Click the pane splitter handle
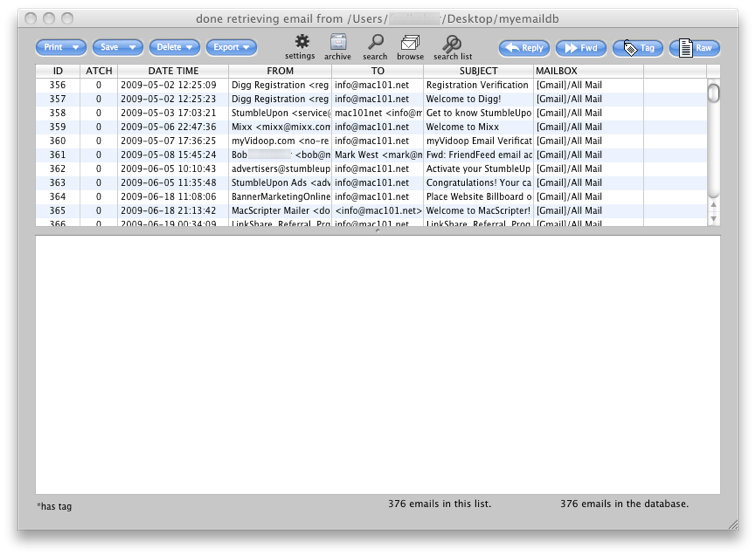756x556 pixels. tap(378, 231)
